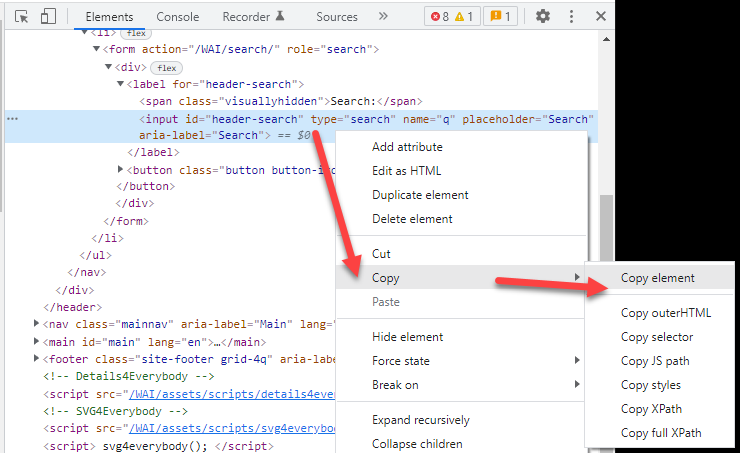
Task: Click the Elements panel vertical scrollbar thumb
Action: (606, 227)
